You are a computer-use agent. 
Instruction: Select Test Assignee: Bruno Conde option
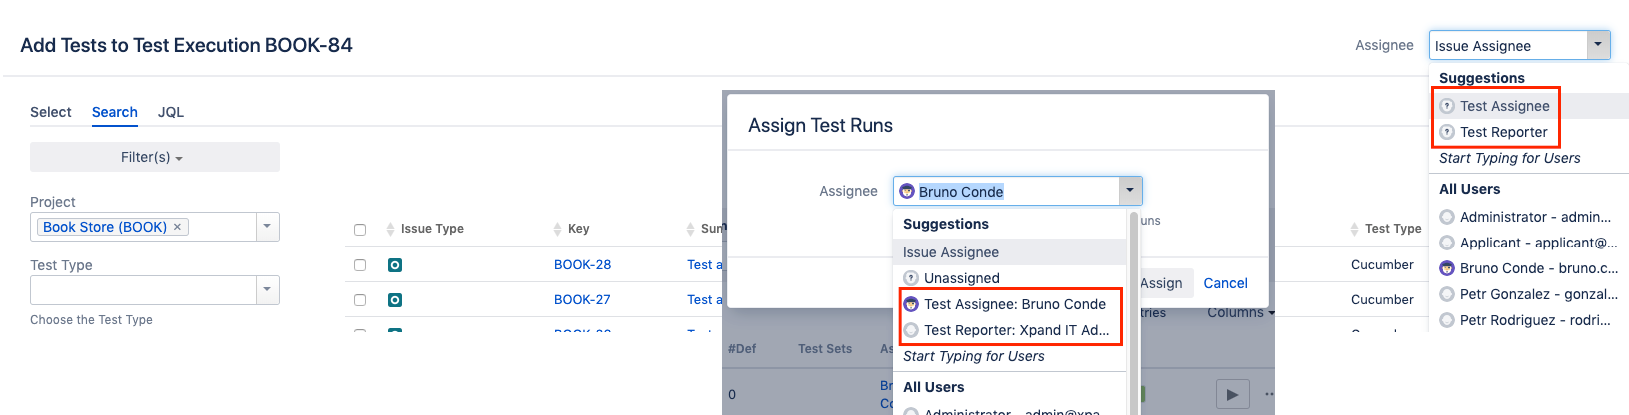(1010, 304)
